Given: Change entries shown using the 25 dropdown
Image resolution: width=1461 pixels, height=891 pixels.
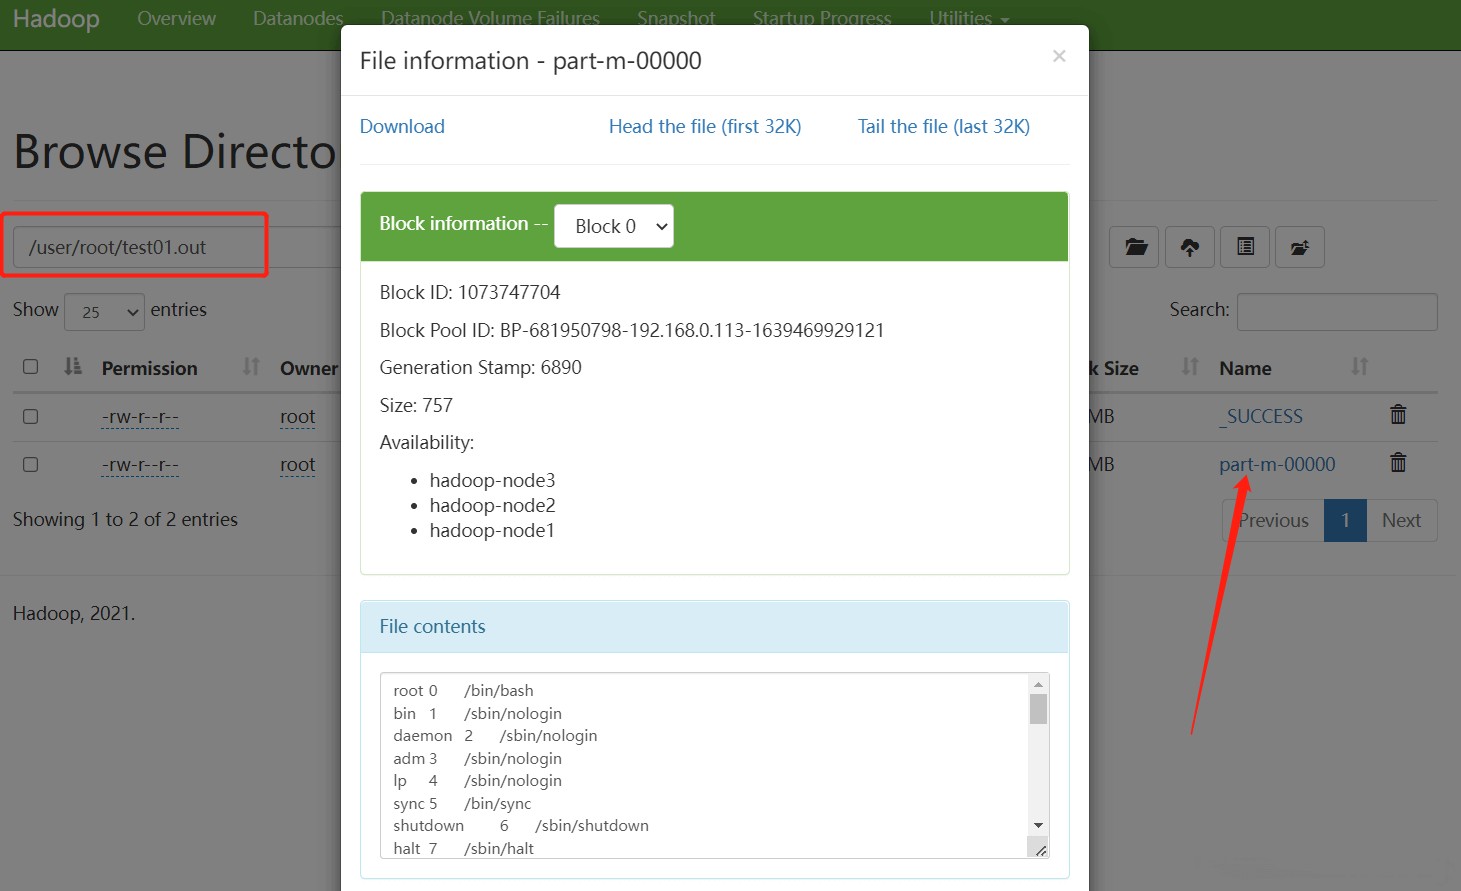Looking at the screenshot, I should (104, 312).
